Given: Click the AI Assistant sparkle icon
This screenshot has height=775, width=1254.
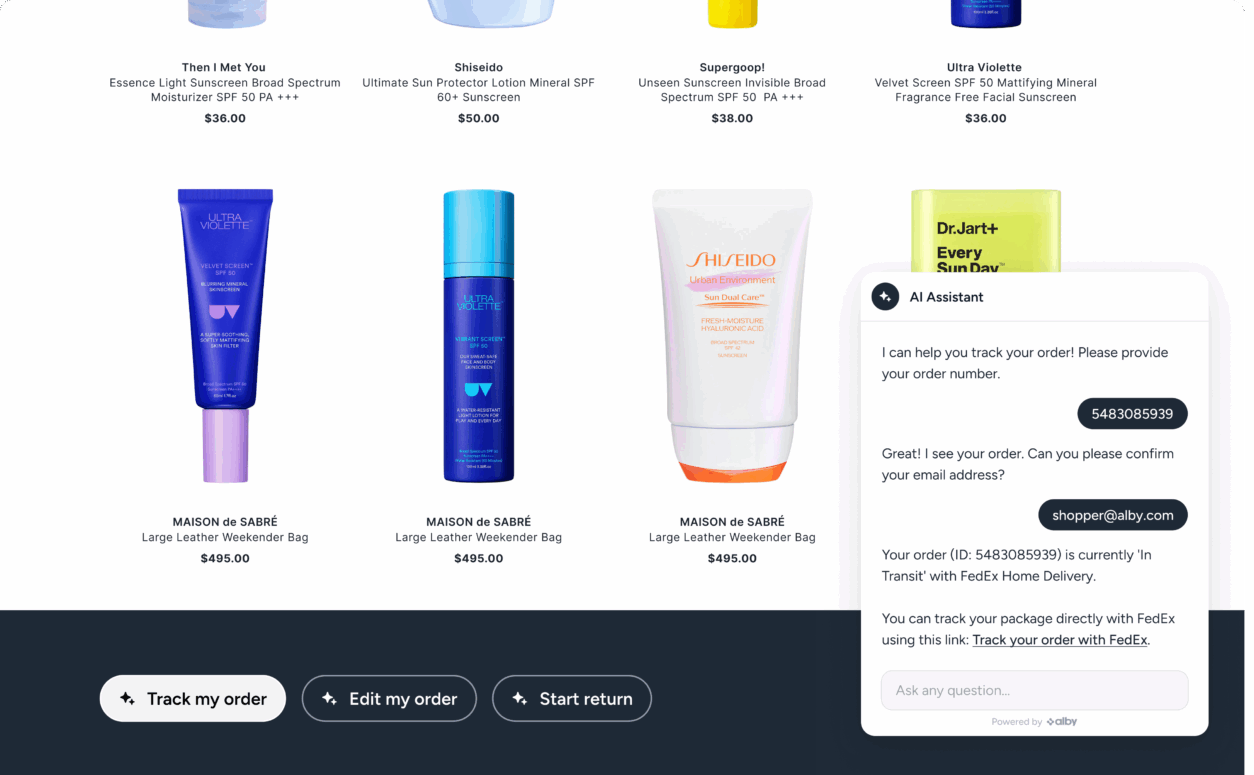Looking at the screenshot, I should coord(885,297).
